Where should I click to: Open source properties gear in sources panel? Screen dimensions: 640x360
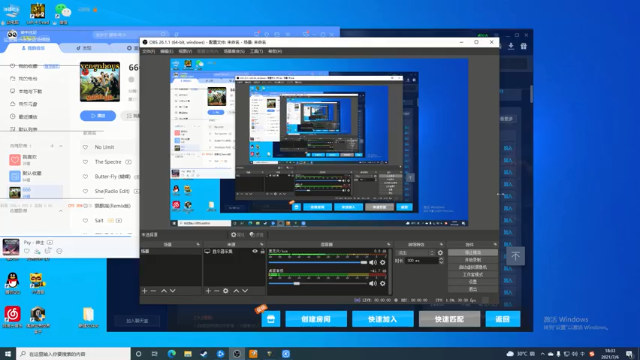[226, 291]
